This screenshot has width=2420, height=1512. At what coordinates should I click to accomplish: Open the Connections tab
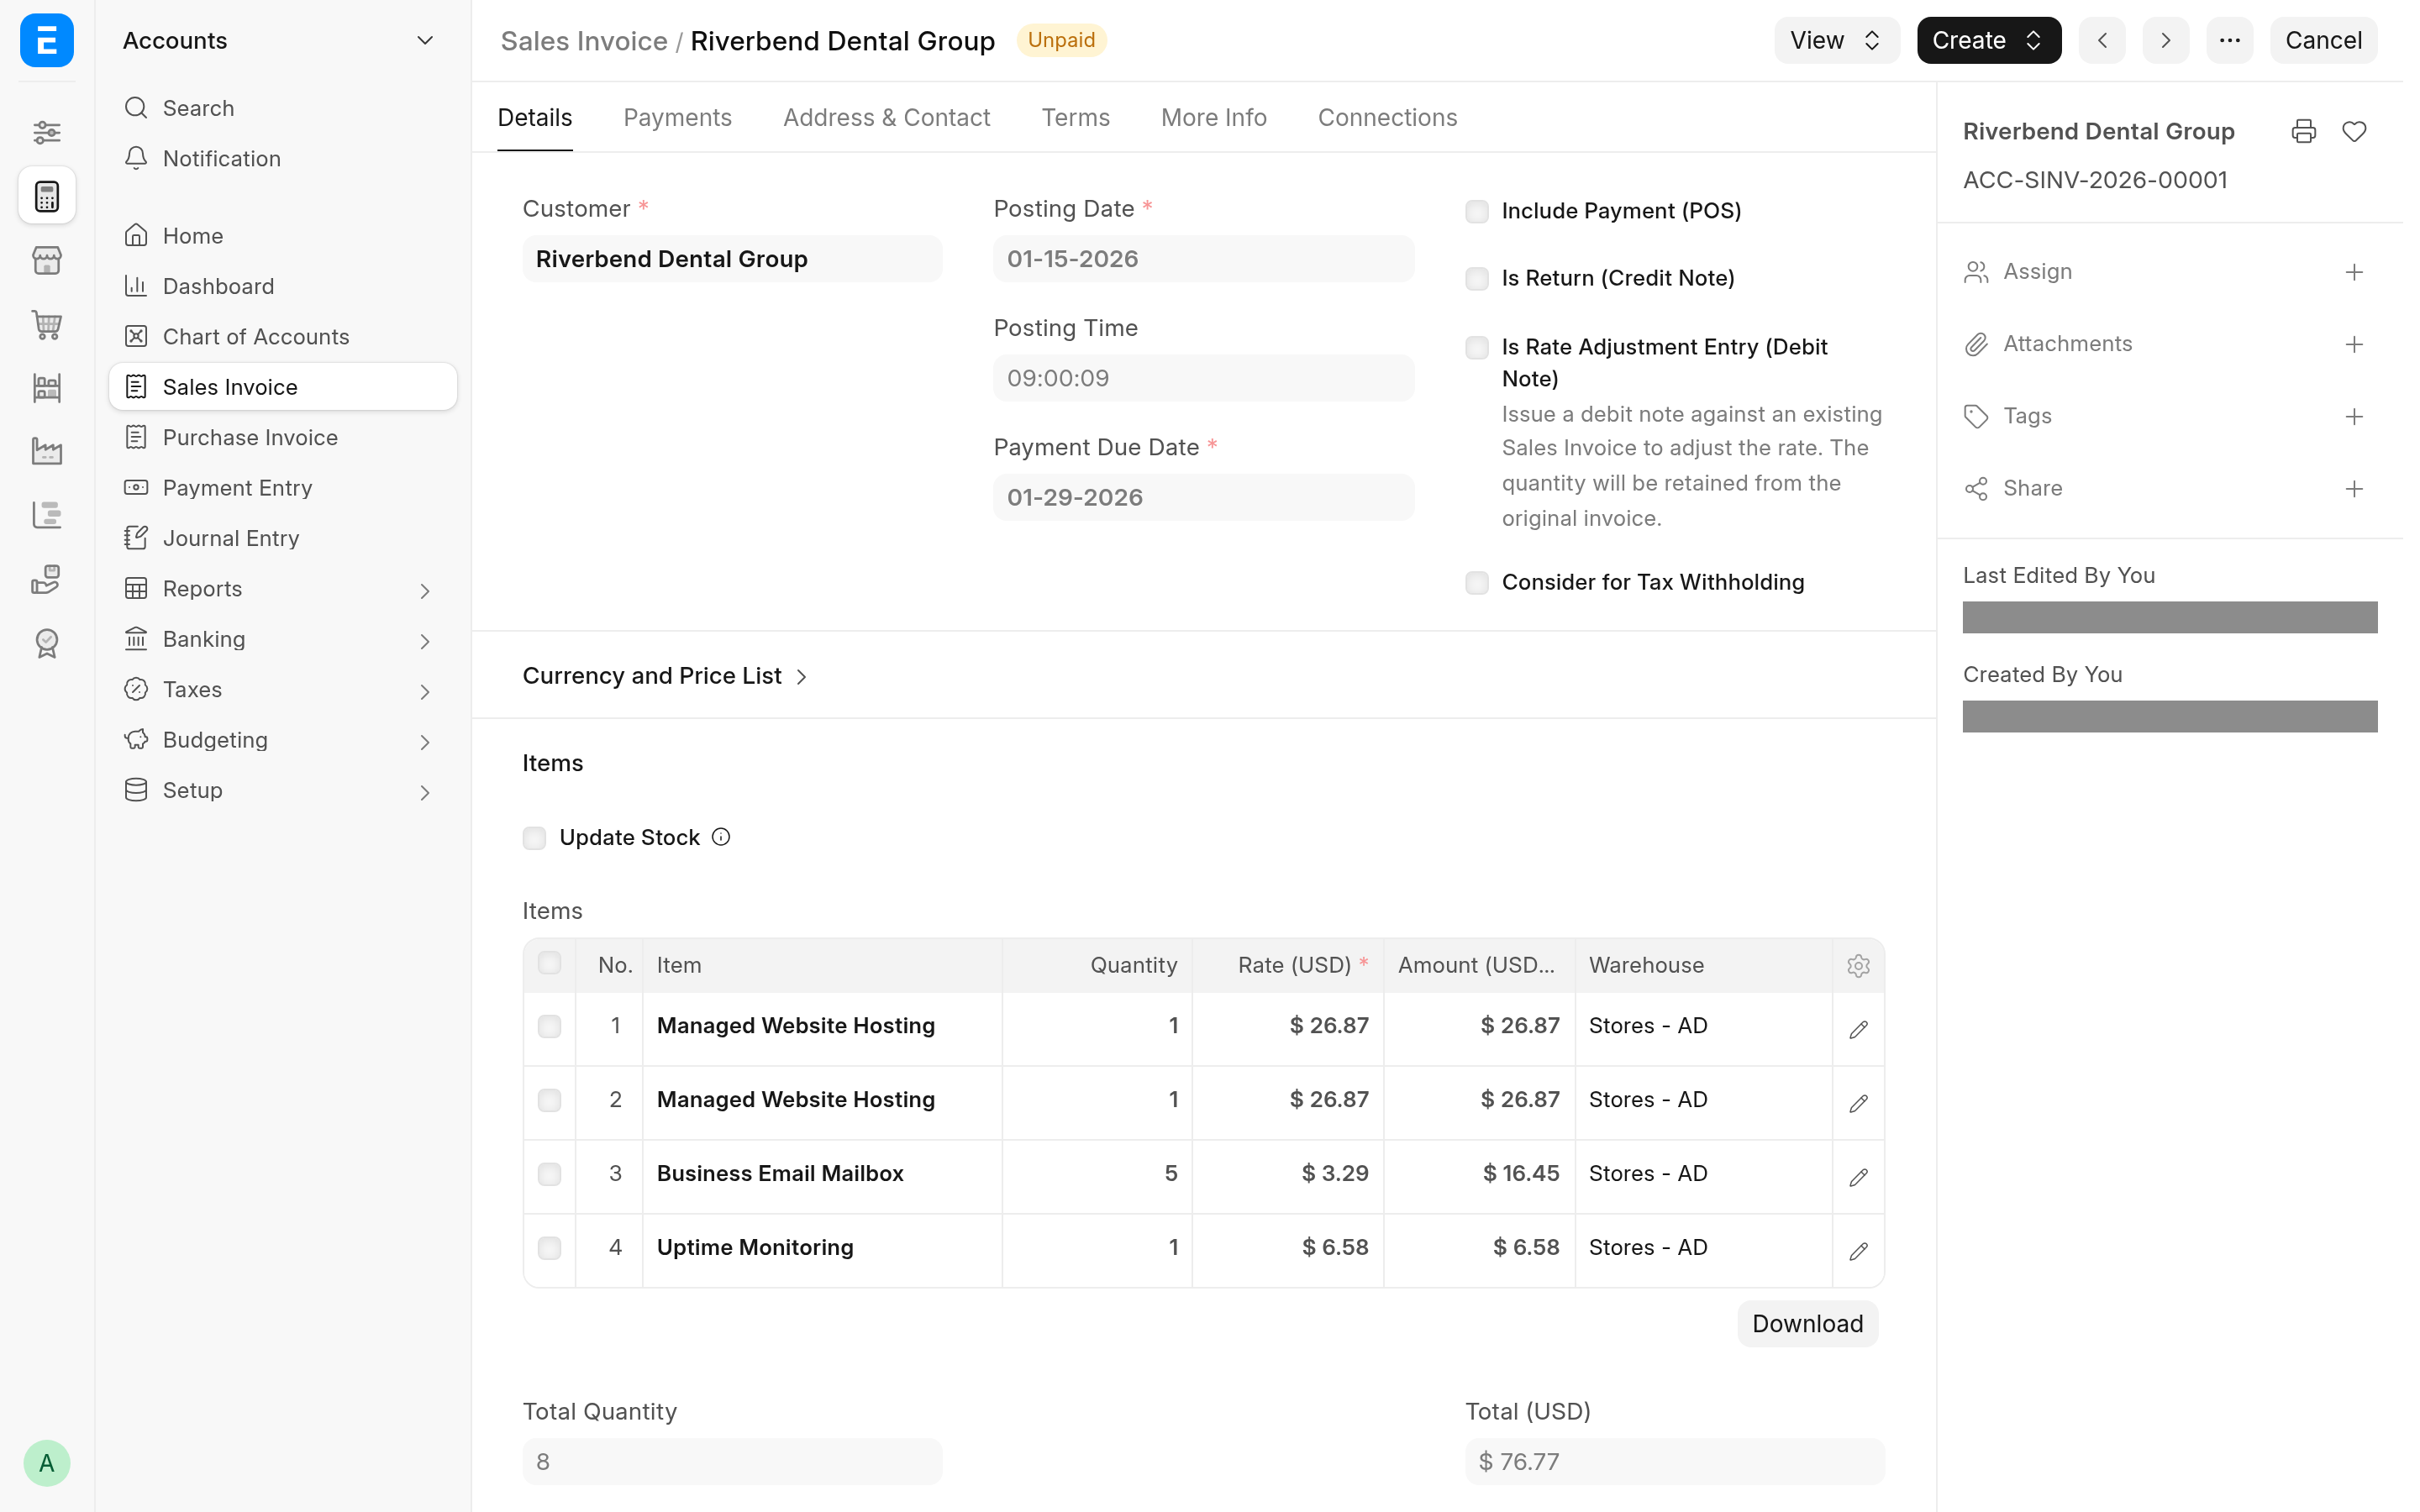(1387, 118)
